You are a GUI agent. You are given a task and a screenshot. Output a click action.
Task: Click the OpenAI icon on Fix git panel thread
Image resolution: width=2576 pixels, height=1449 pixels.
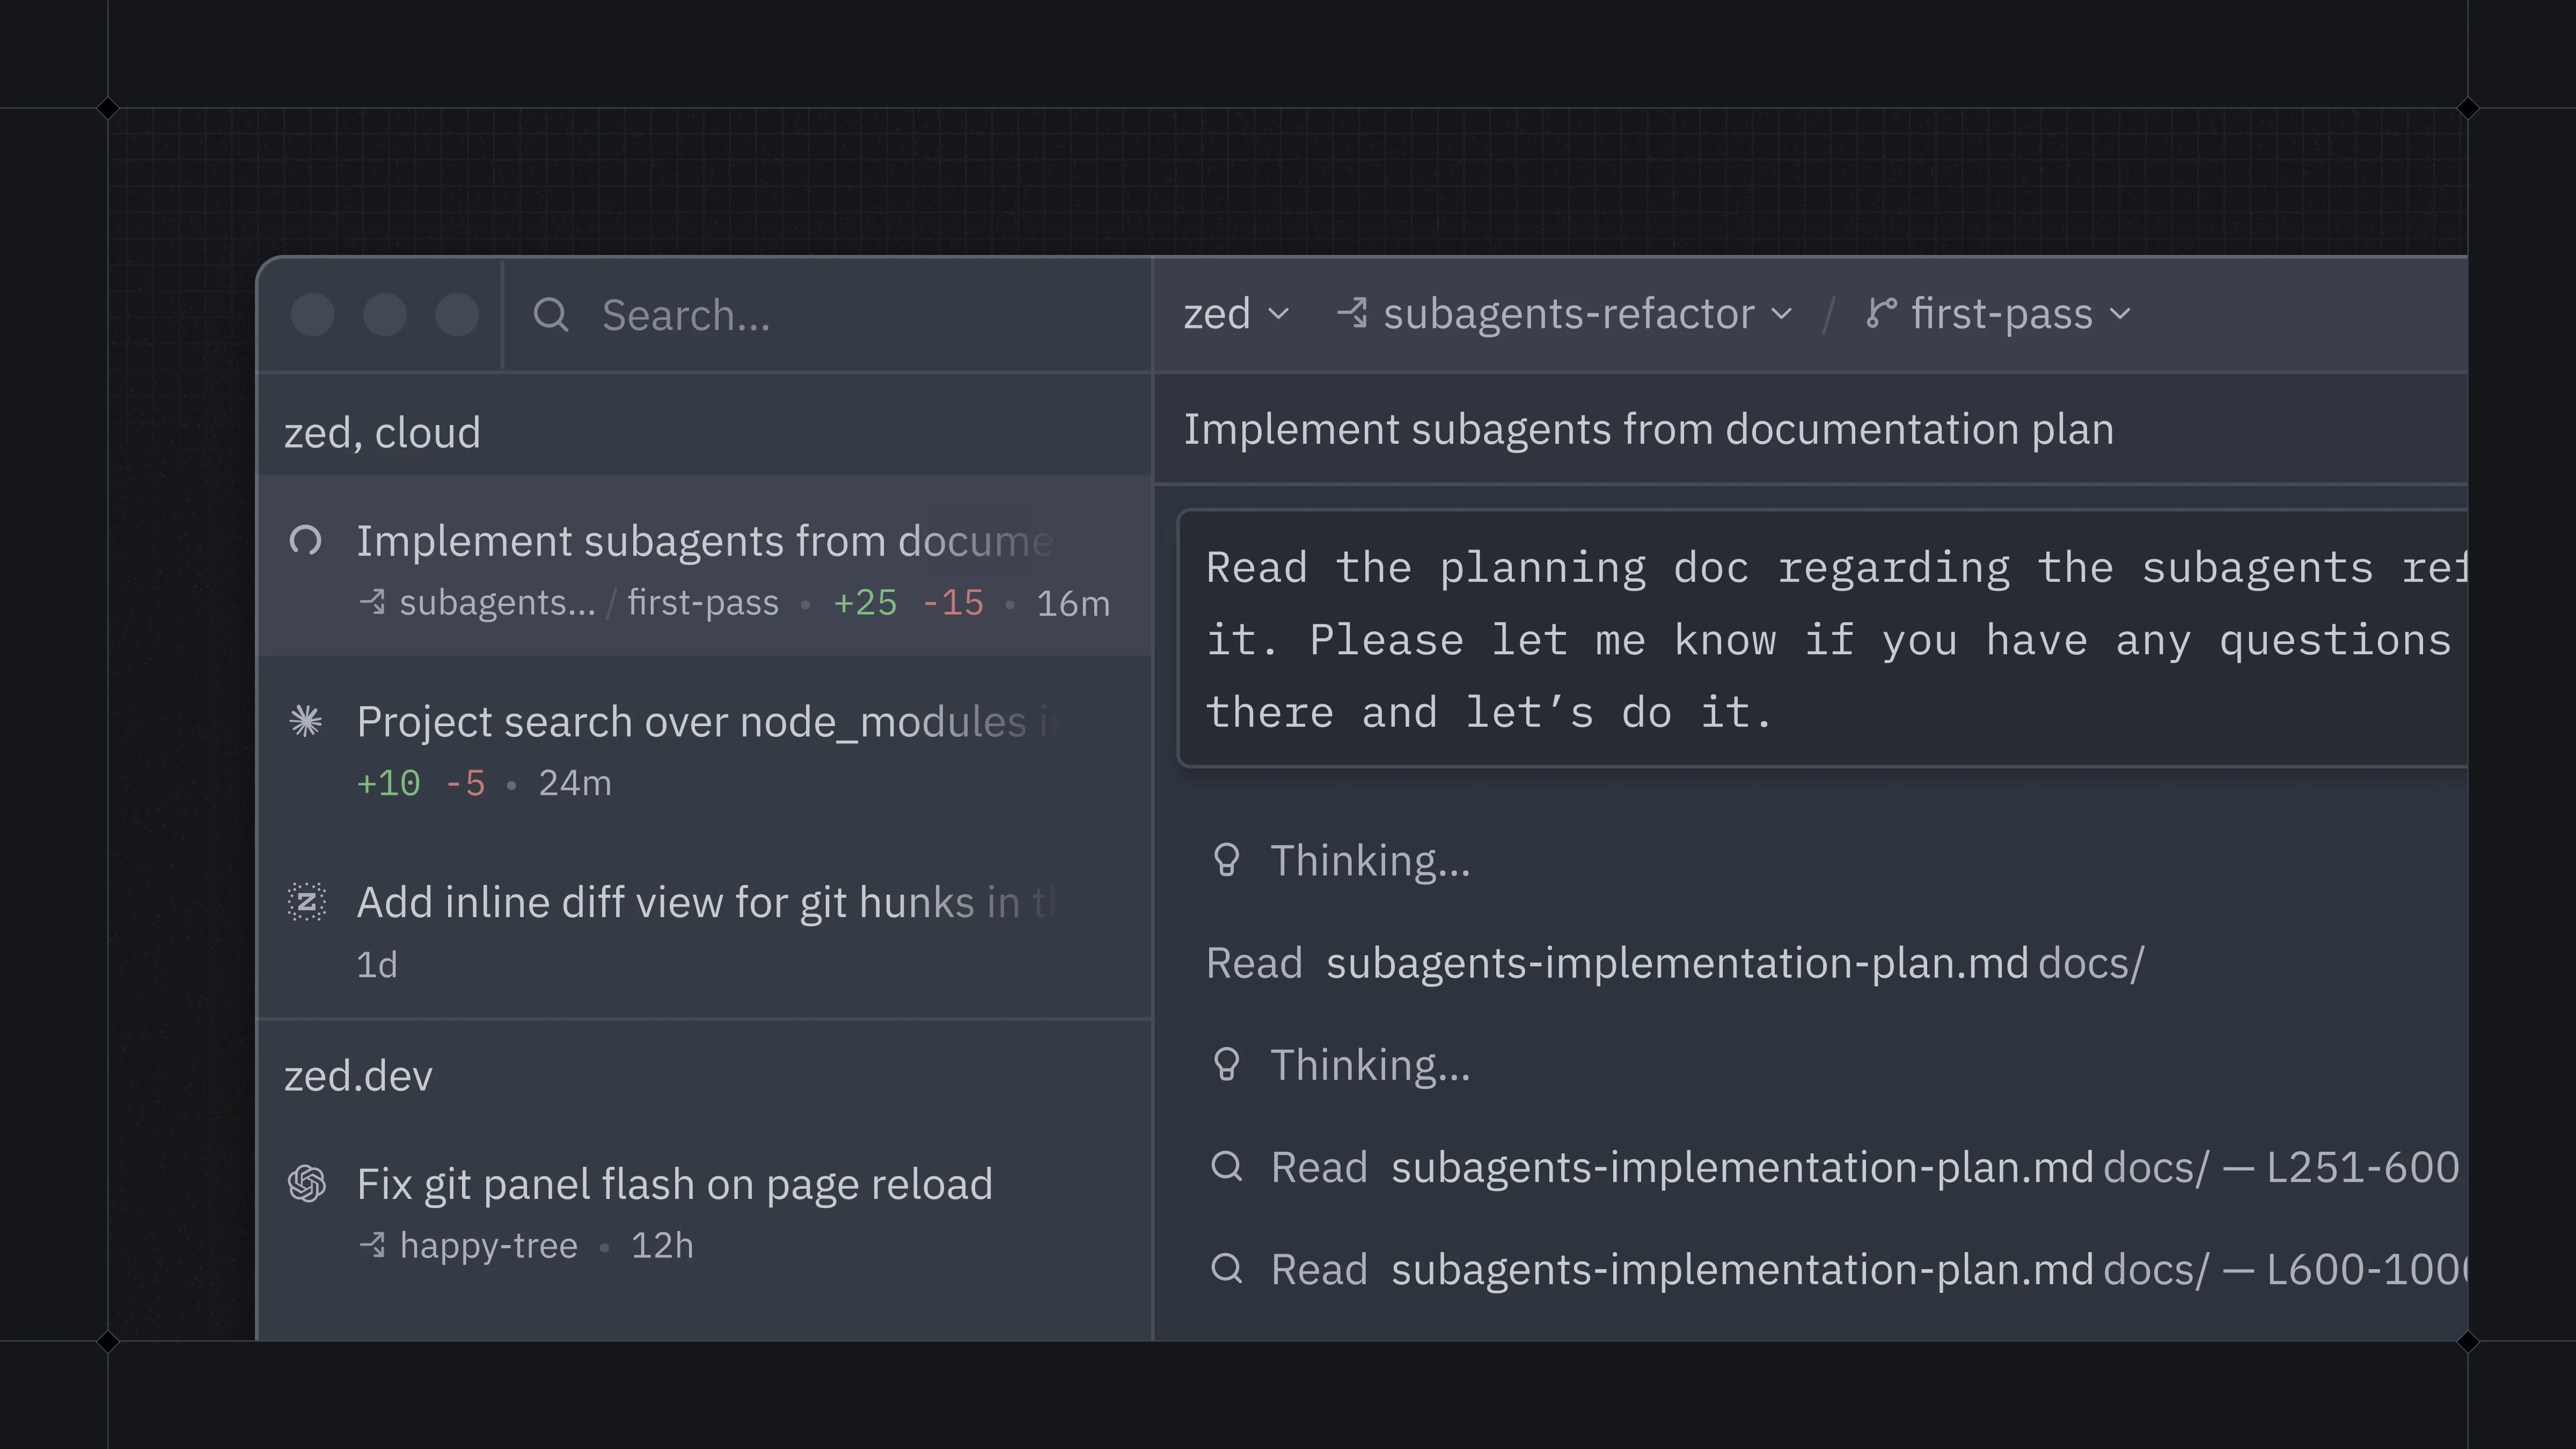306,1184
